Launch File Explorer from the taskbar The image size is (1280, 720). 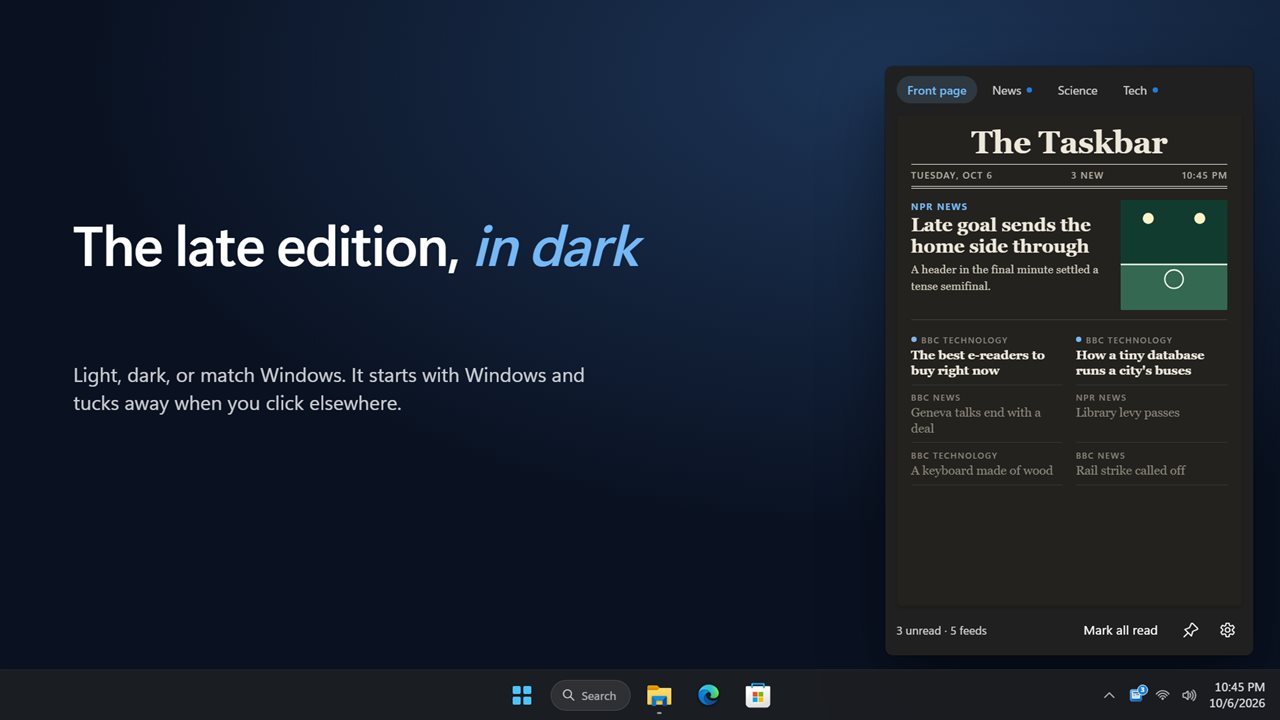click(x=659, y=696)
